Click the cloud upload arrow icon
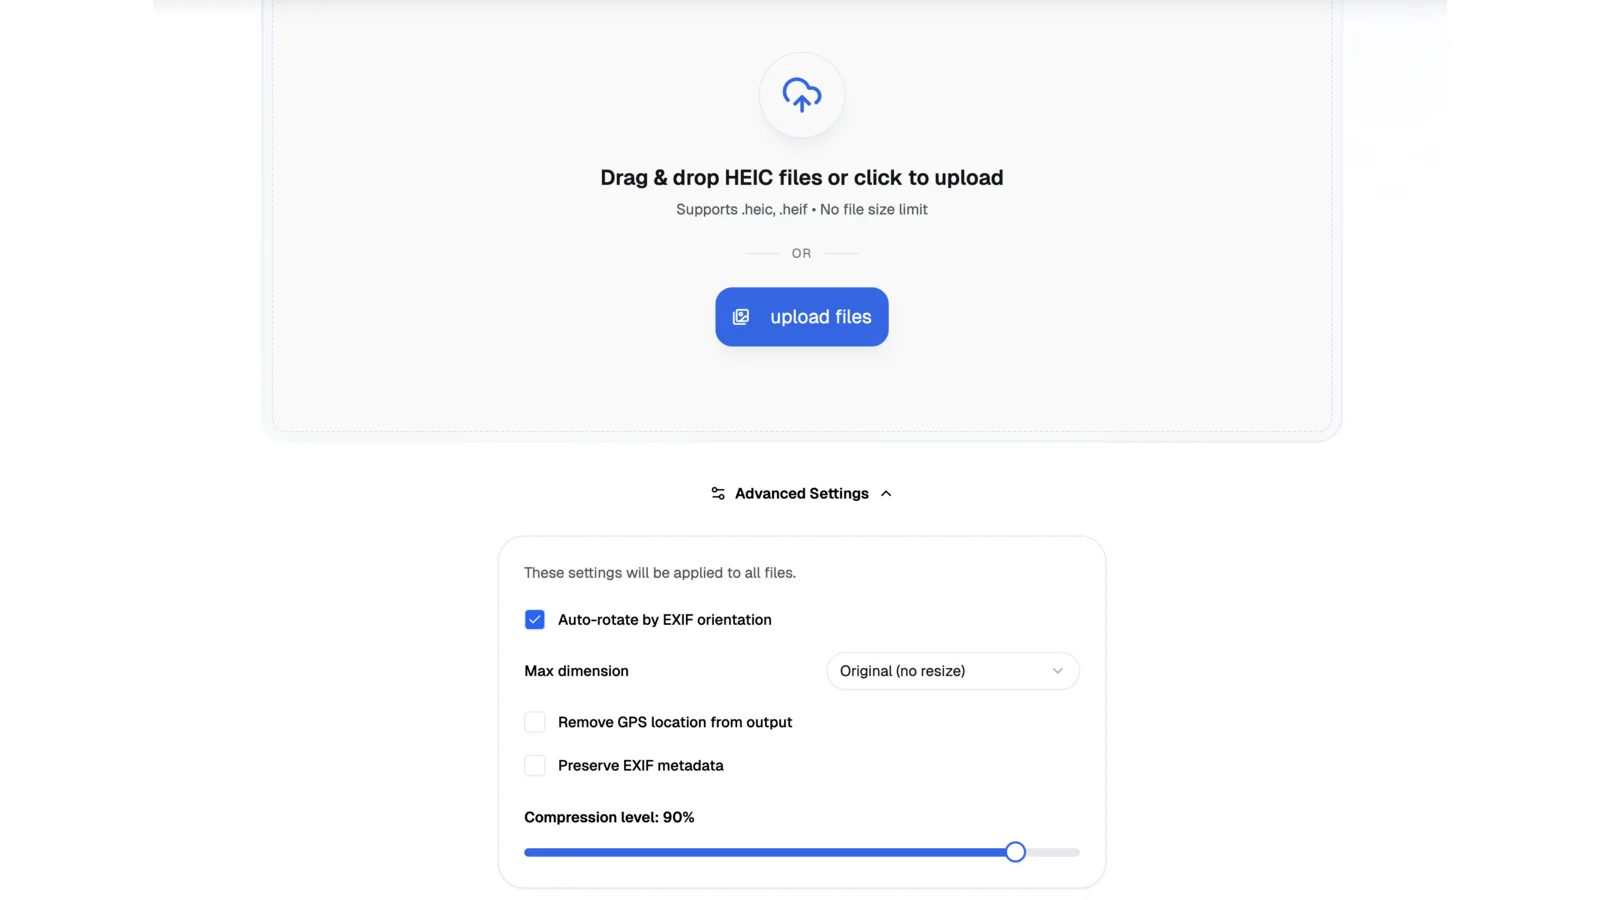 (x=801, y=95)
